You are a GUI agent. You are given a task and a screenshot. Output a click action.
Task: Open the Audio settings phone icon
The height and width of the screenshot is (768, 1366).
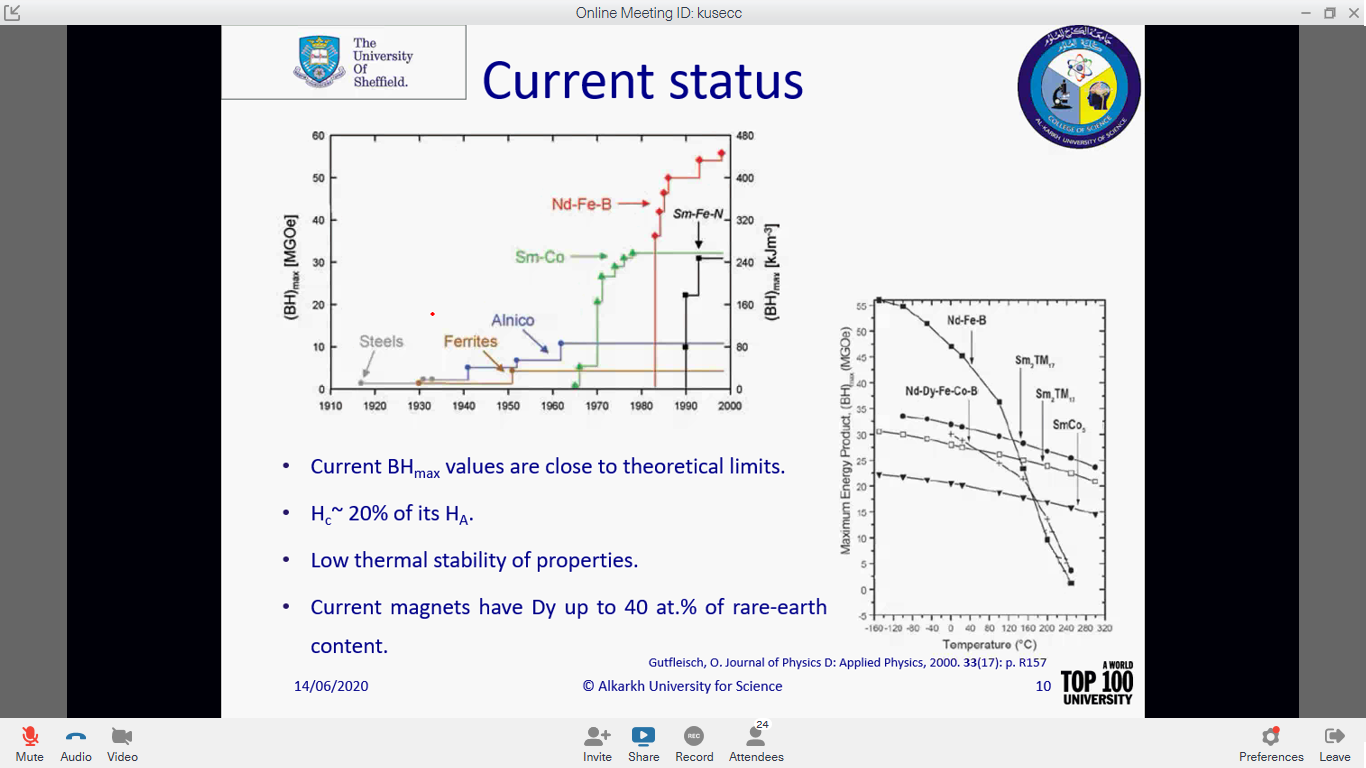[x=76, y=744]
